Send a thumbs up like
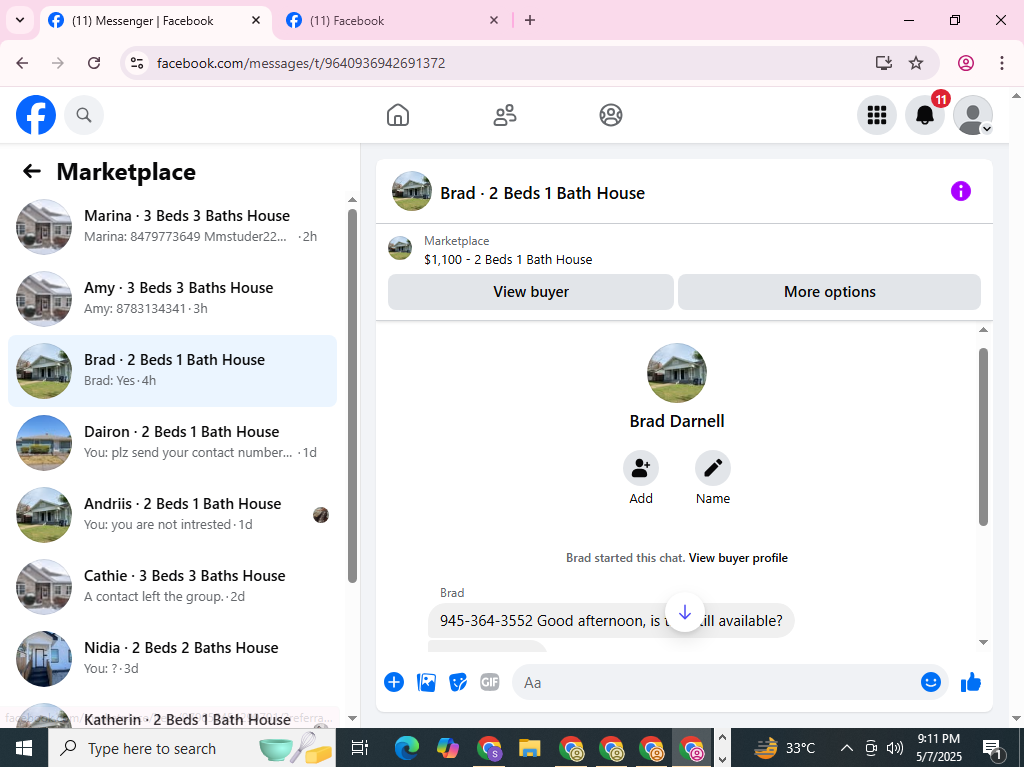 [x=971, y=683]
